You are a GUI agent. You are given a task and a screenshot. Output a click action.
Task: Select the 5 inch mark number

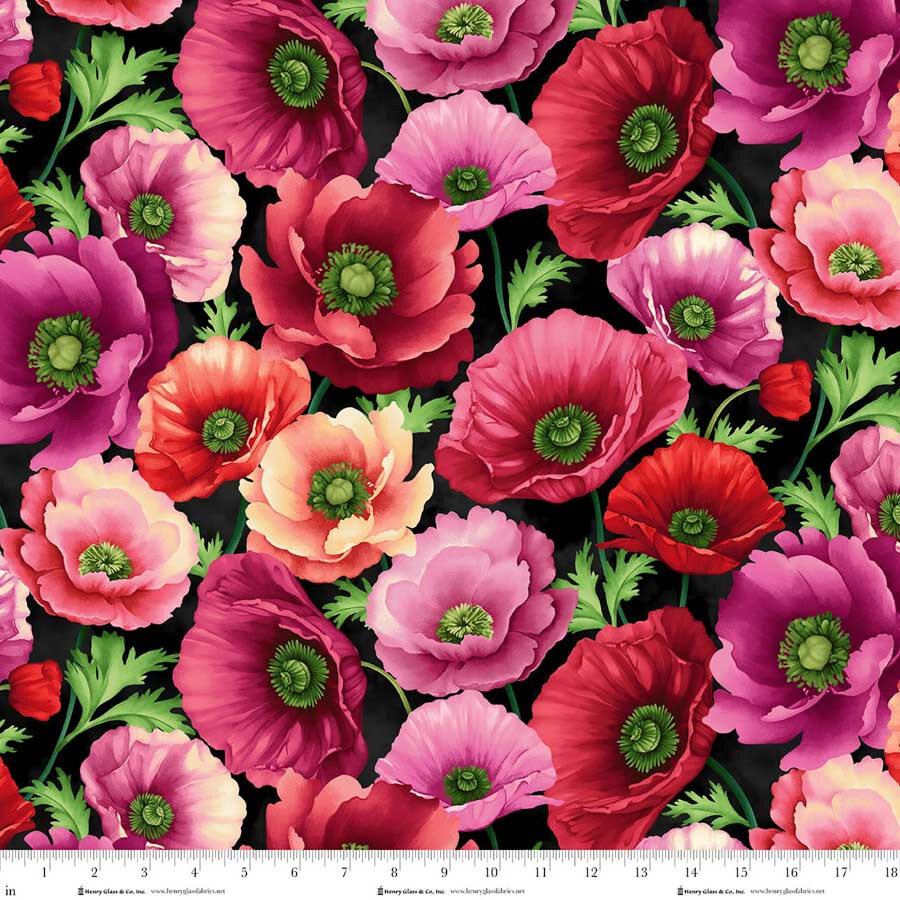coord(244,873)
